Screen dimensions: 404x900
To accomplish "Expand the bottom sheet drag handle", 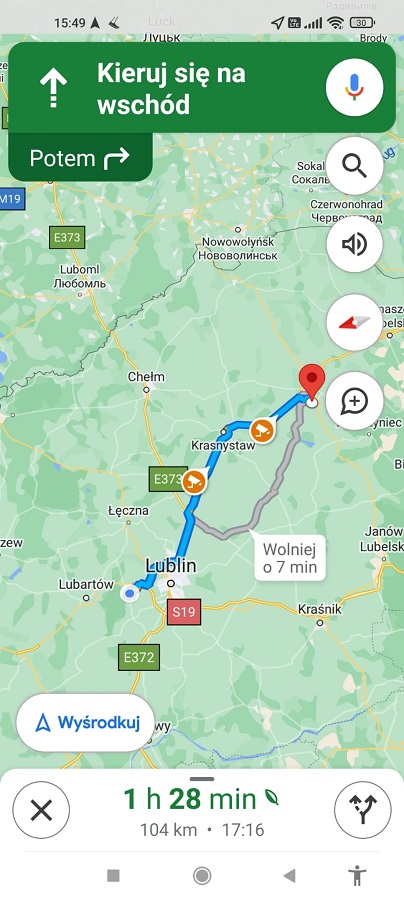I will (x=202, y=779).
